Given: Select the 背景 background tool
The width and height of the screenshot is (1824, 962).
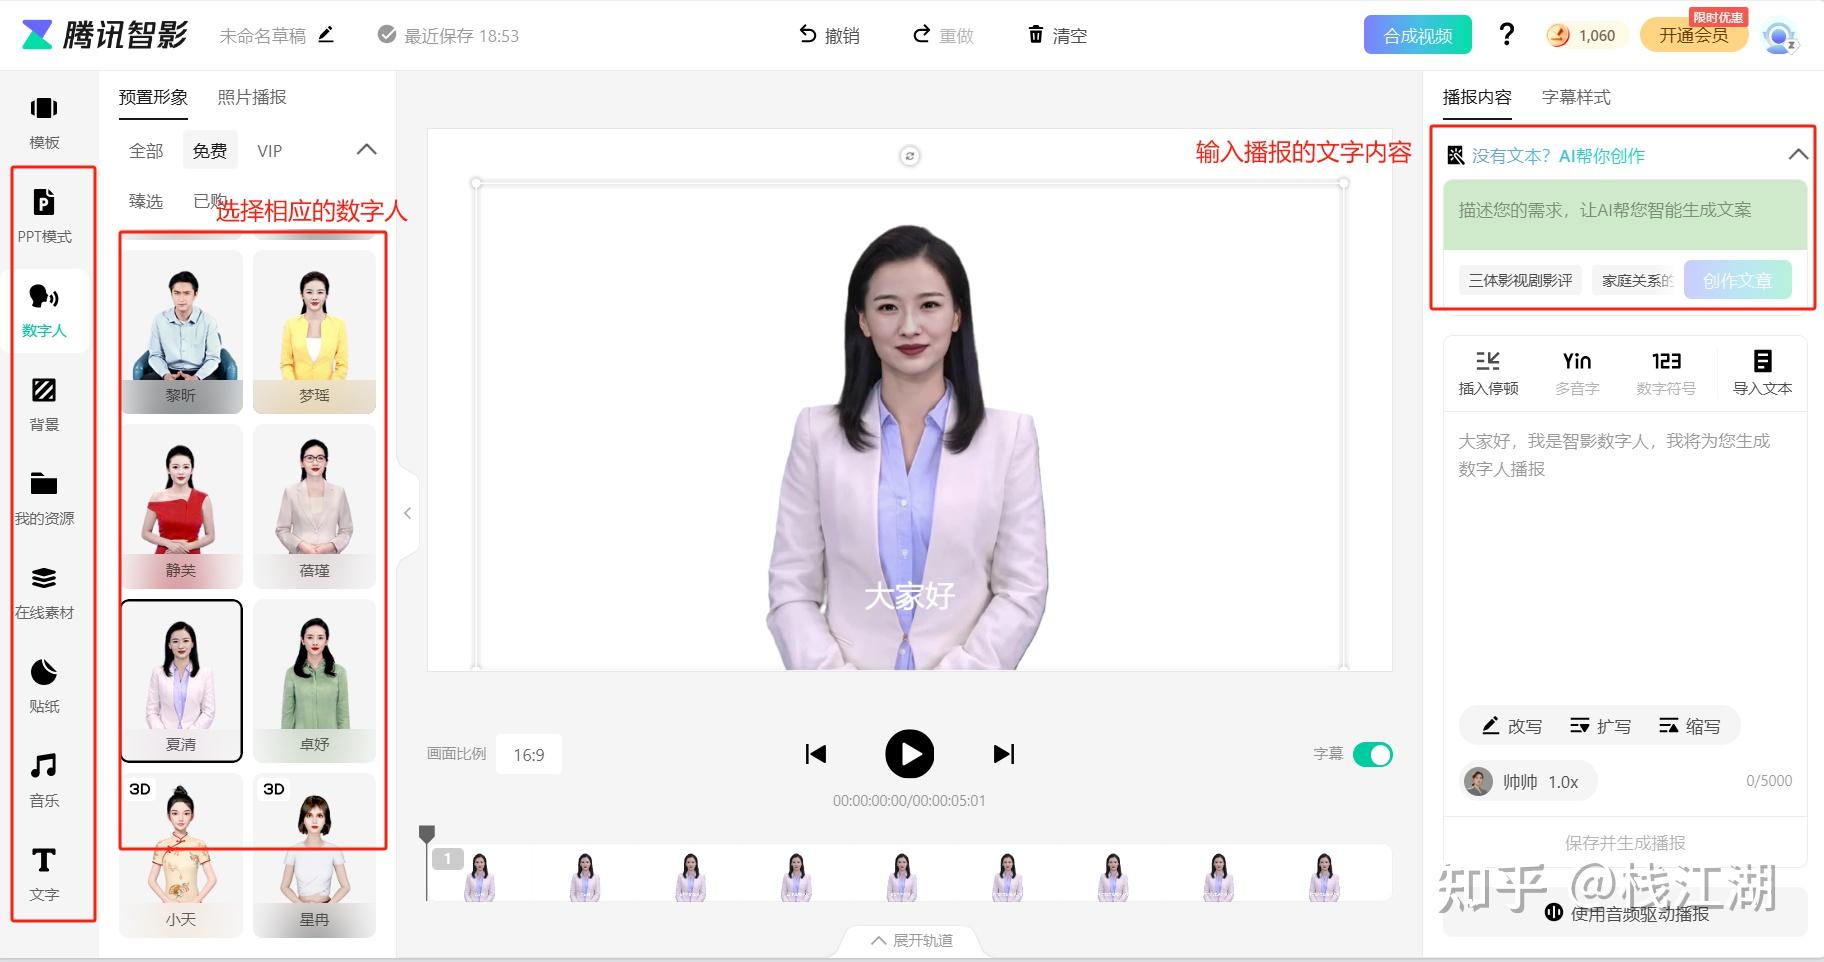Looking at the screenshot, I should click(44, 402).
